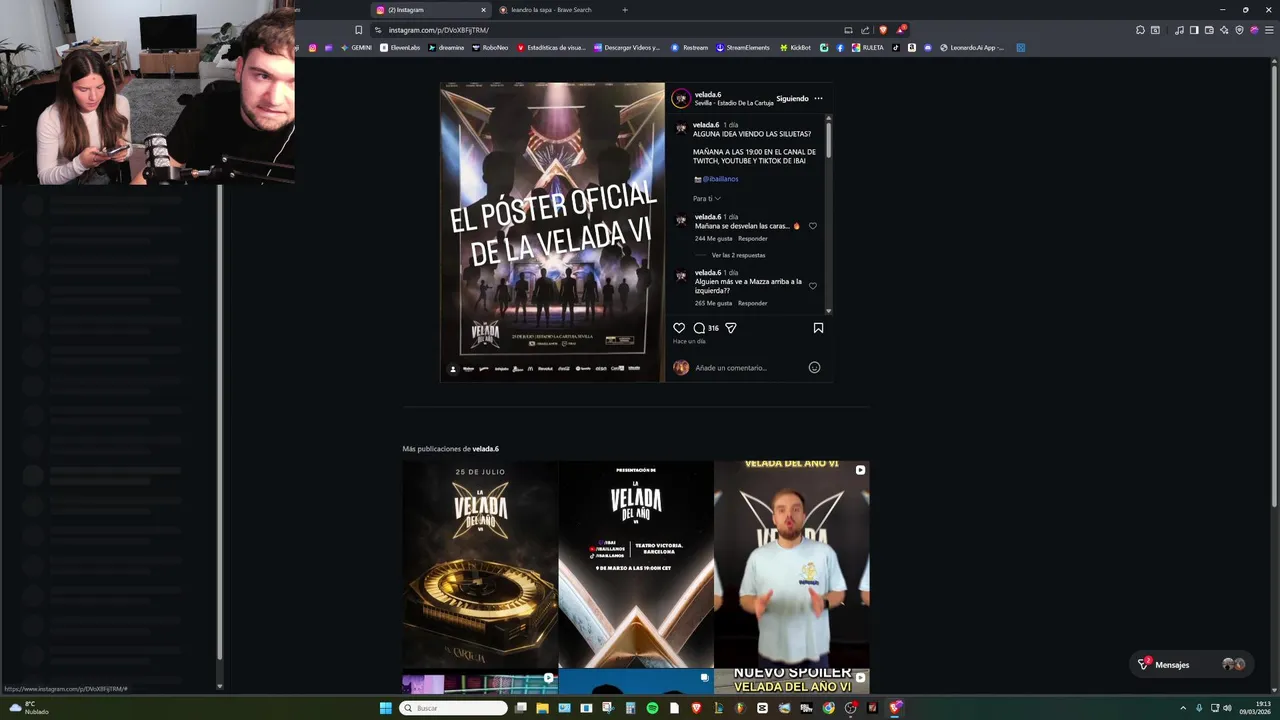Open the @ibaillanos mention link
Image resolution: width=1280 pixels, height=720 pixels.
[x=720, y=179]
